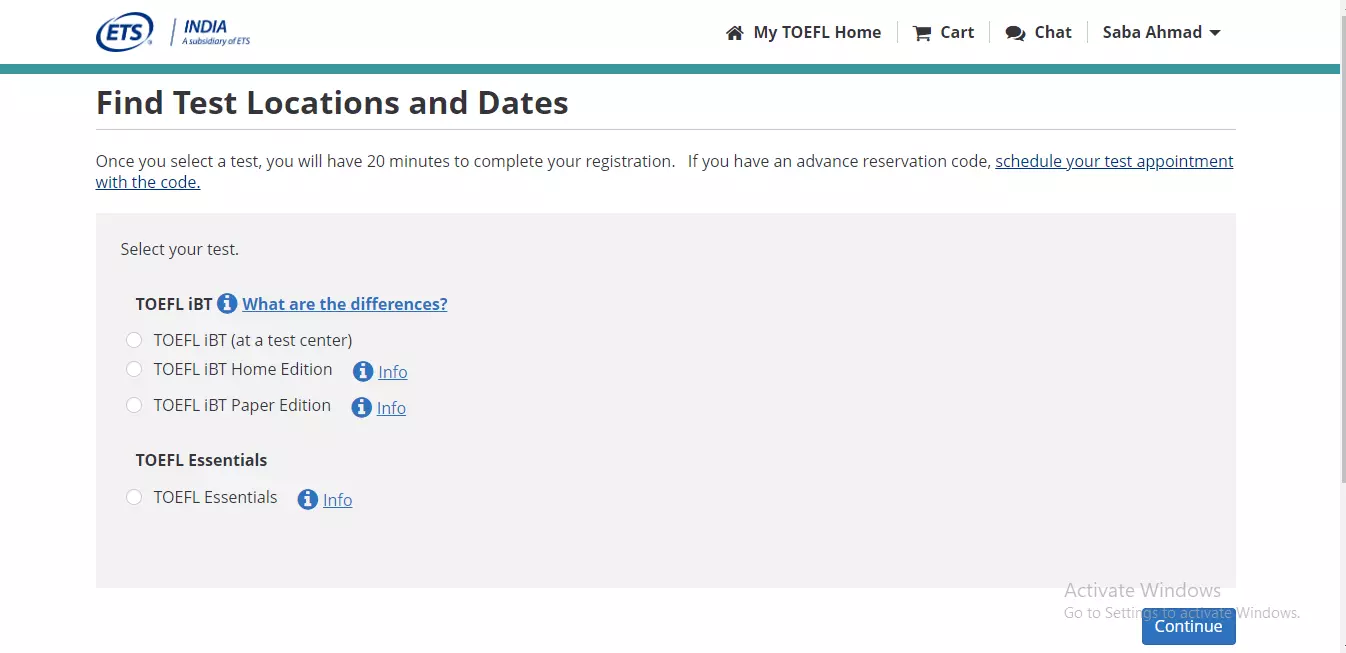Viewport: 1346px width, 653px height.
Task: Open the Chat menu item
Action: [x=1038, y=32]
